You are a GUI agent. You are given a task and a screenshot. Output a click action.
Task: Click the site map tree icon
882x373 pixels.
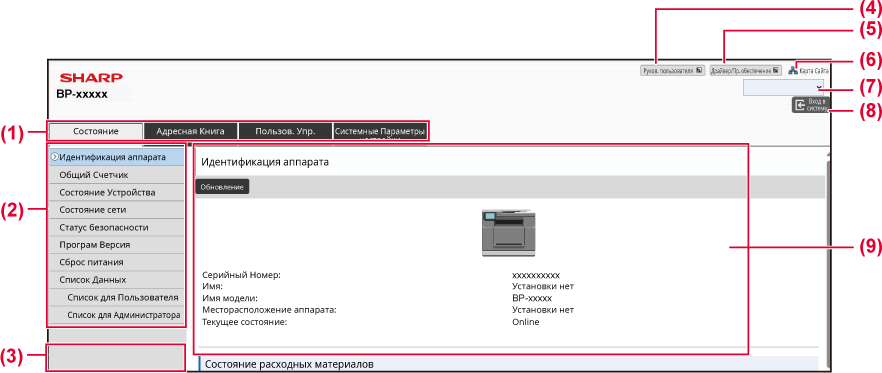(x=793, y=71)
